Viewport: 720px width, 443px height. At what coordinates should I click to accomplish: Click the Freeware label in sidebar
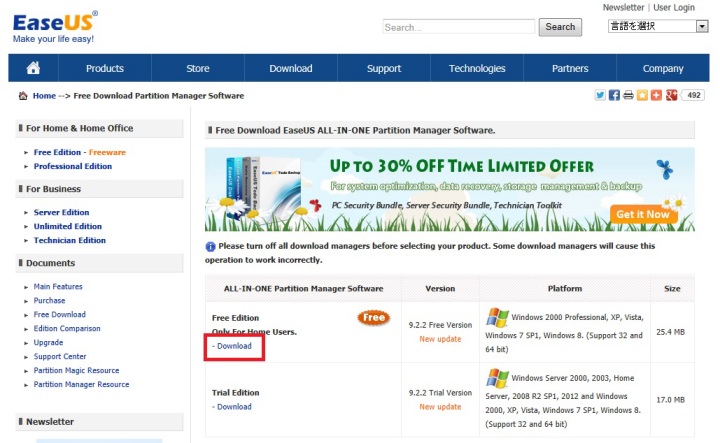[x=107, y=152]
